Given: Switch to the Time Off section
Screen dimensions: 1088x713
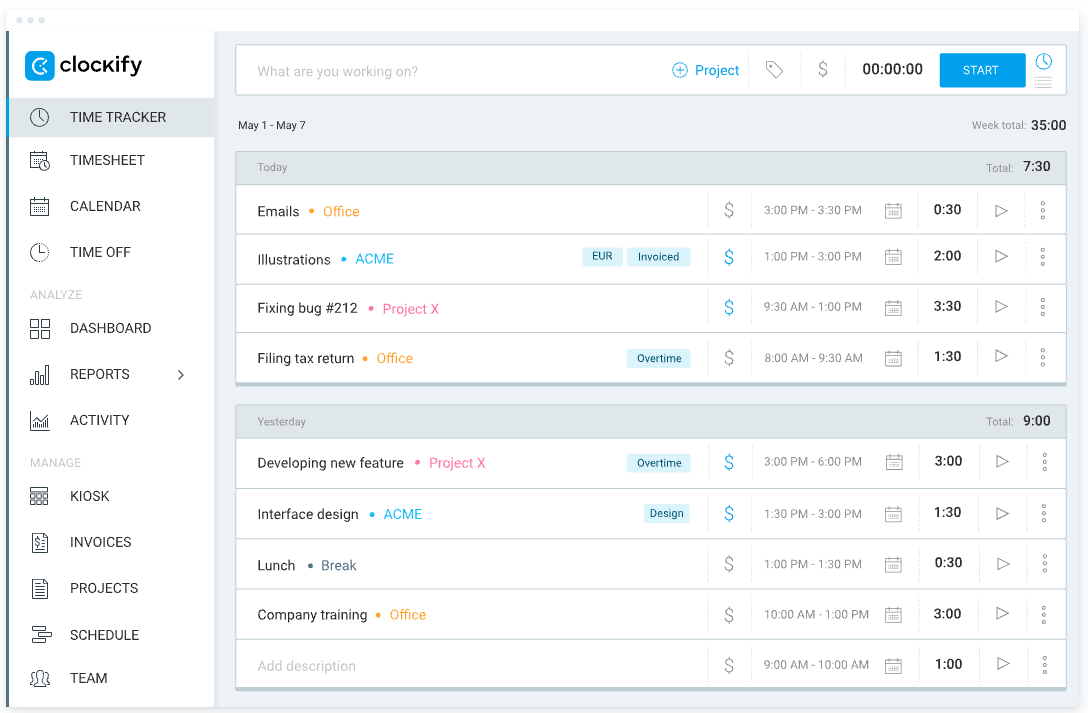Looking at the screenshot, I should pos(99,252).
